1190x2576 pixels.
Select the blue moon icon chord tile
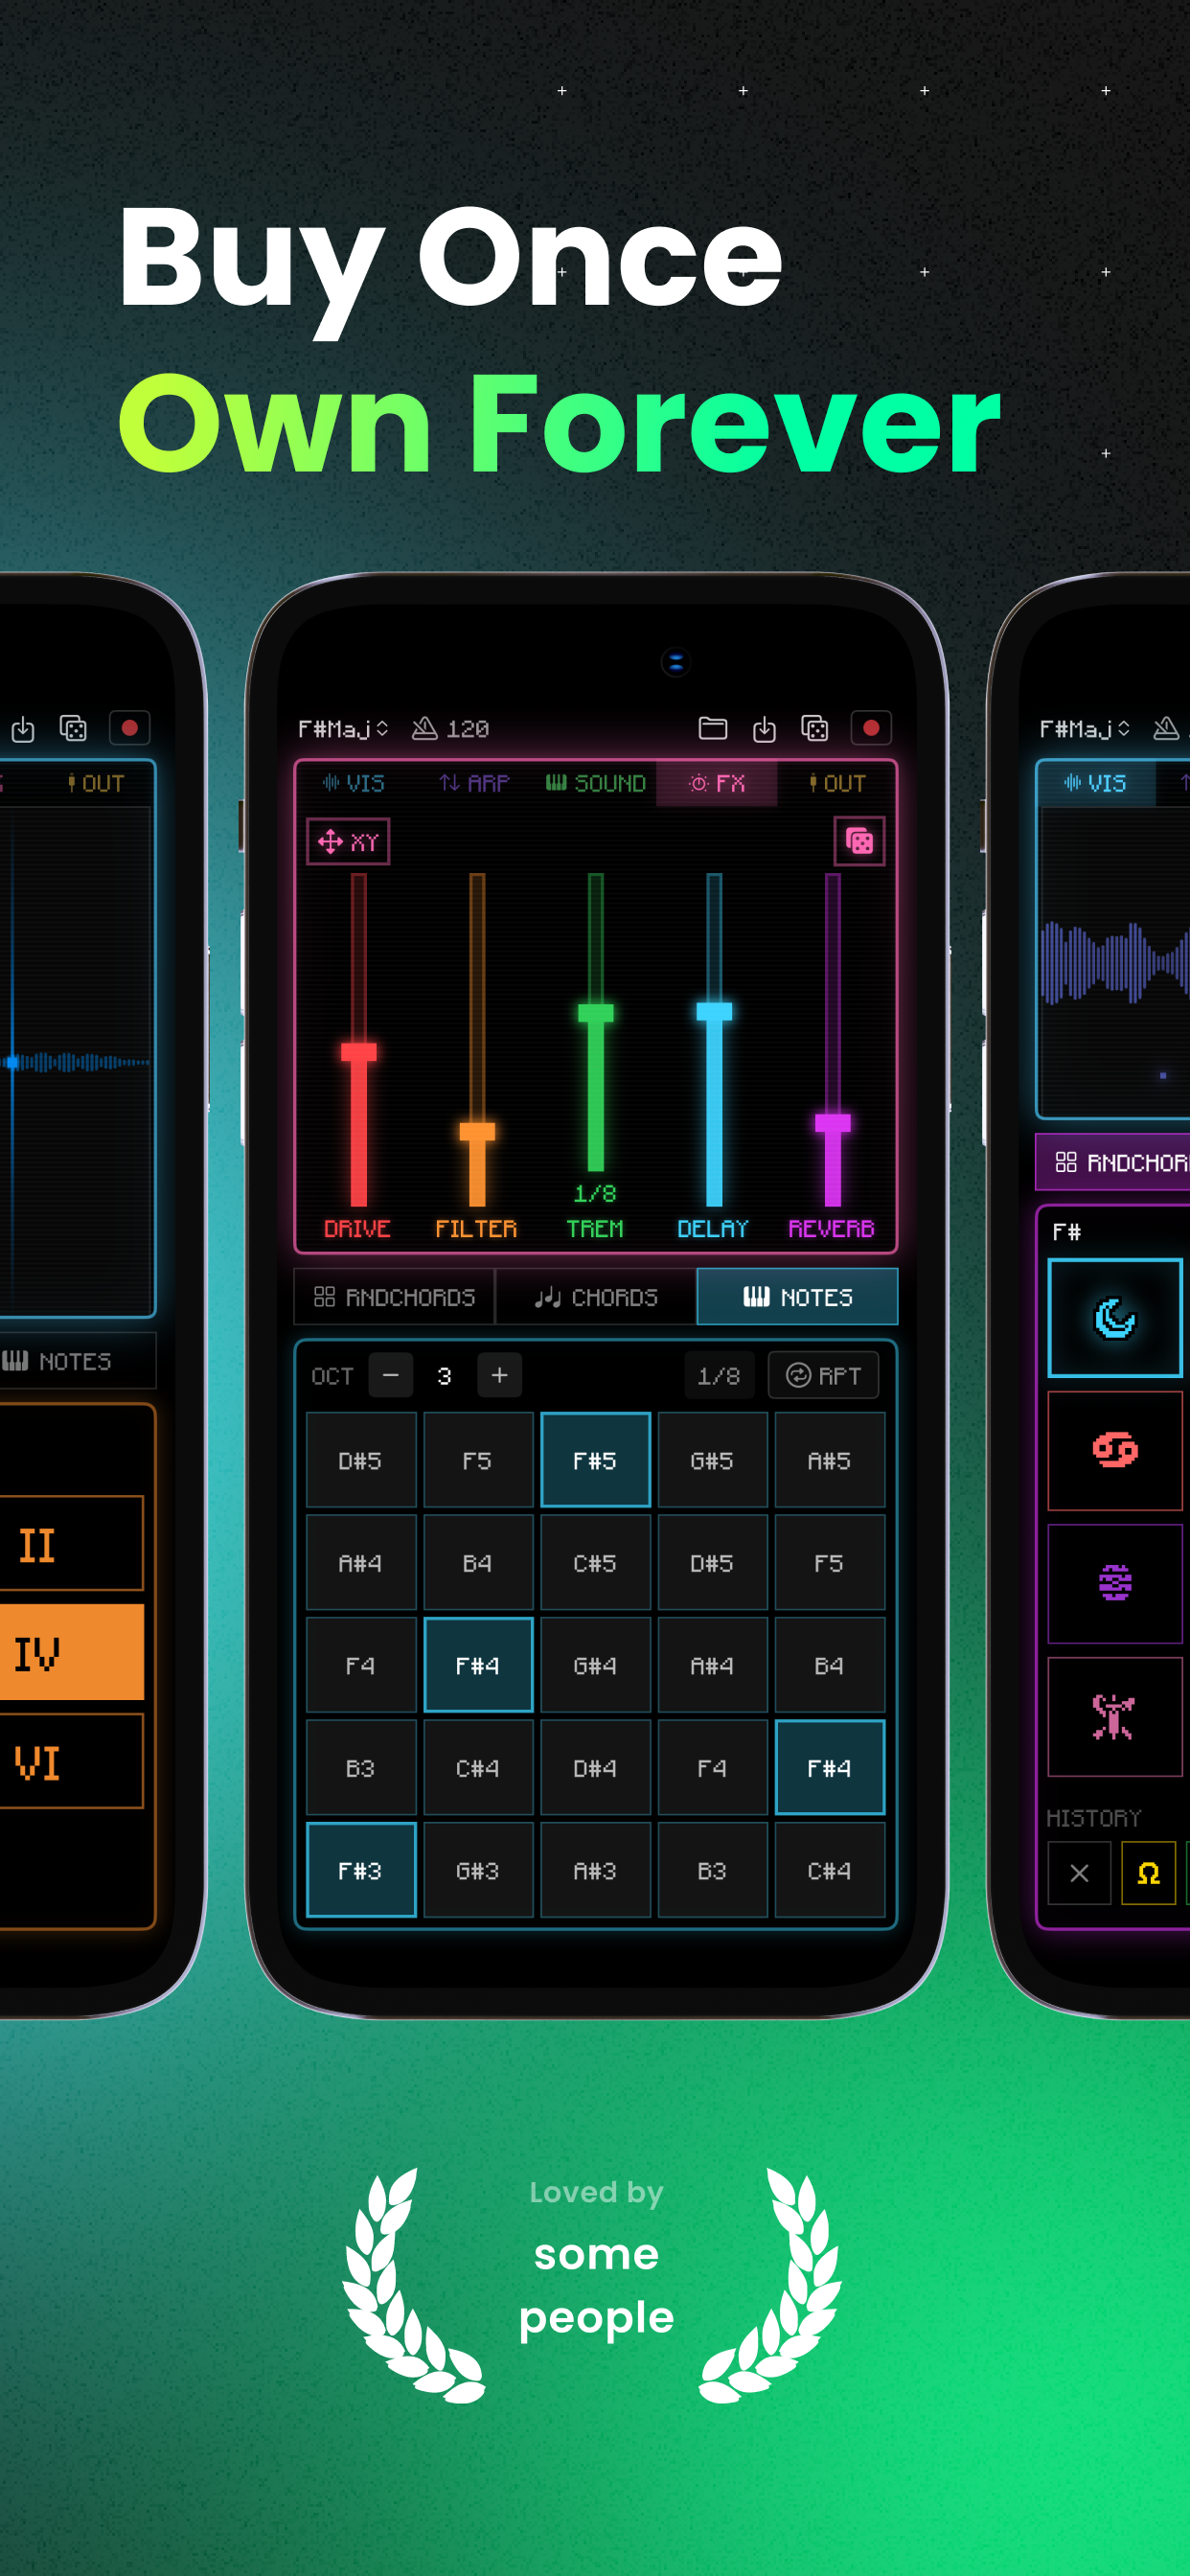[1115, 1318]
